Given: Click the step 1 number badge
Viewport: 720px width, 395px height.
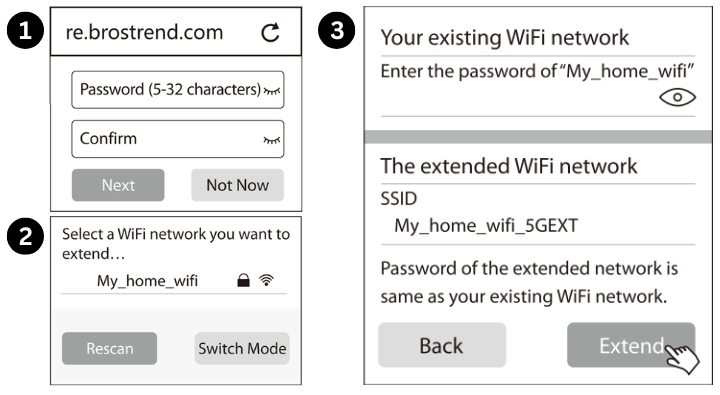Looking at the screenshot, I should click(25, 31).
